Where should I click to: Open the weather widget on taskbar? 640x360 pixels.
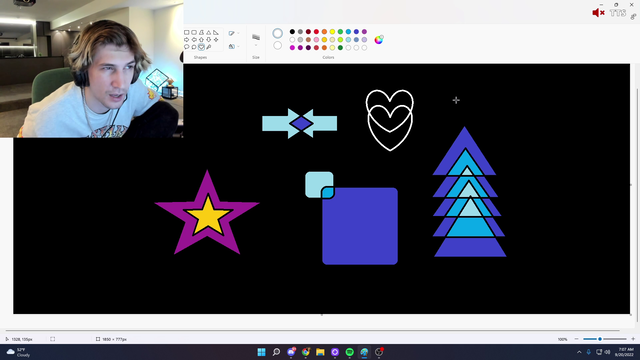[x=18, y=352]
